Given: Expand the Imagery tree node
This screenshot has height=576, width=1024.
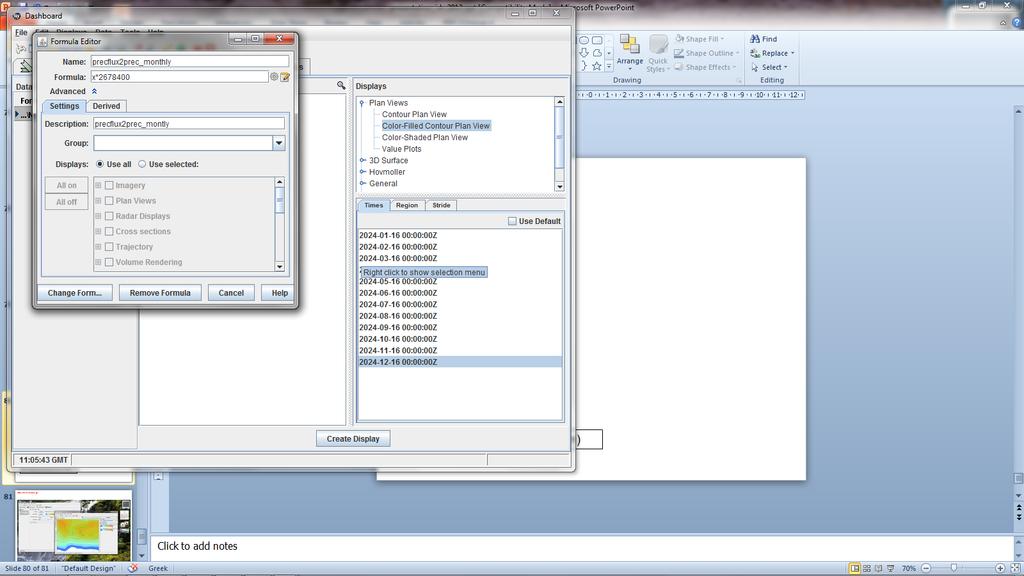Looking at the screenshot, I should point(99,185).
